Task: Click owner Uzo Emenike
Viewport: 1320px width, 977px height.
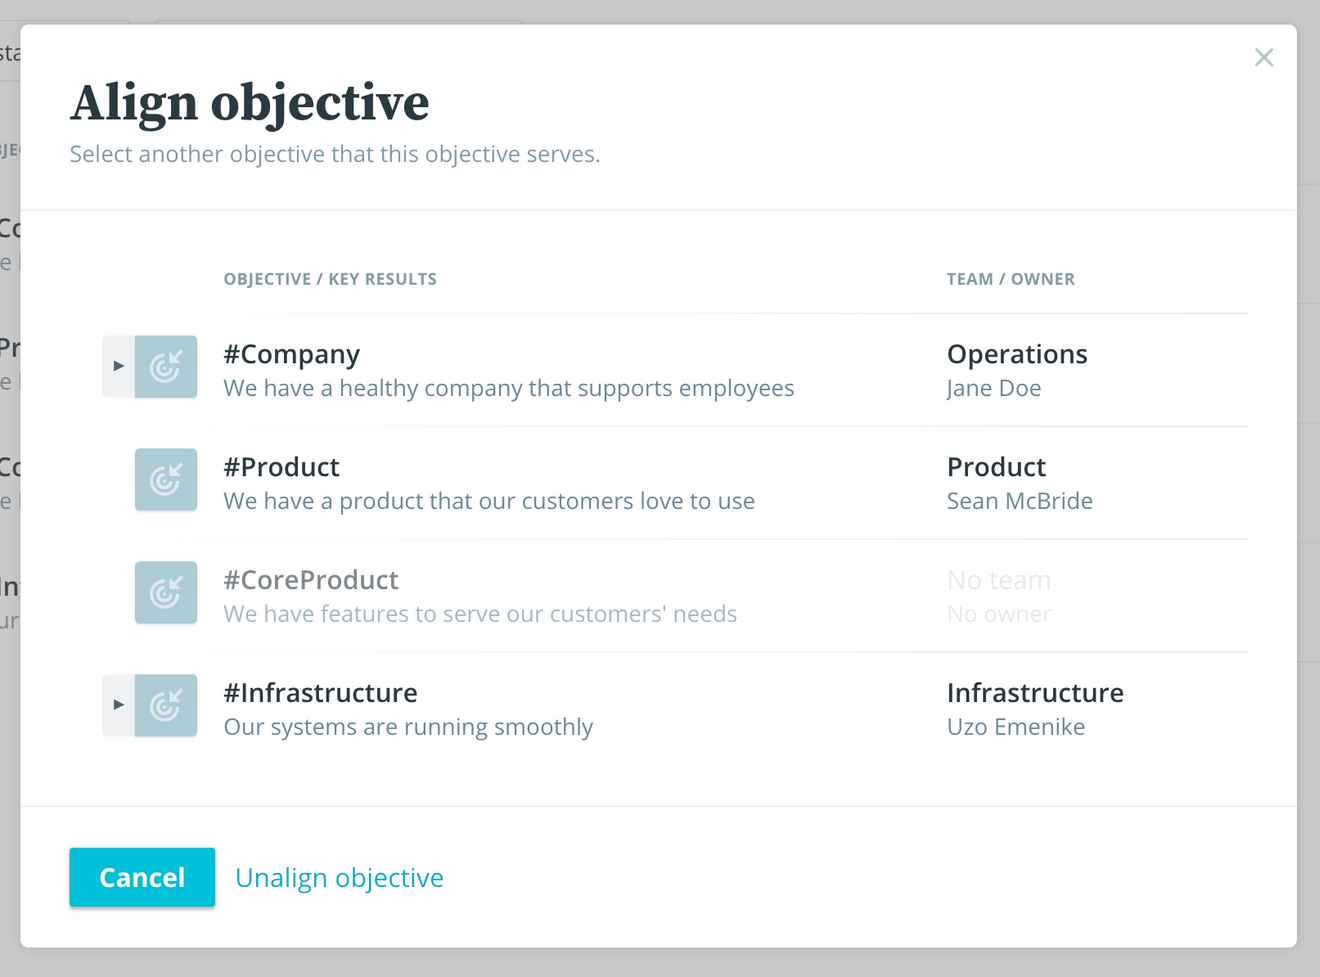Action: point(1015,727)
